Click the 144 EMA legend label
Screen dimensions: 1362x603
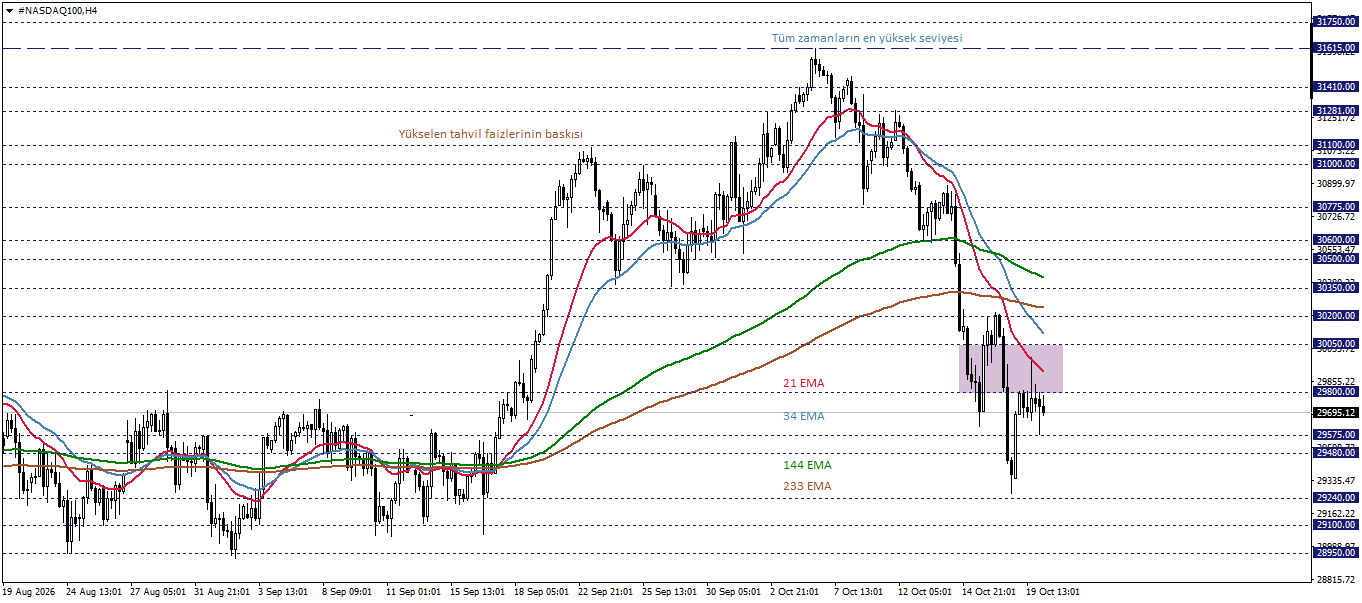806,465
